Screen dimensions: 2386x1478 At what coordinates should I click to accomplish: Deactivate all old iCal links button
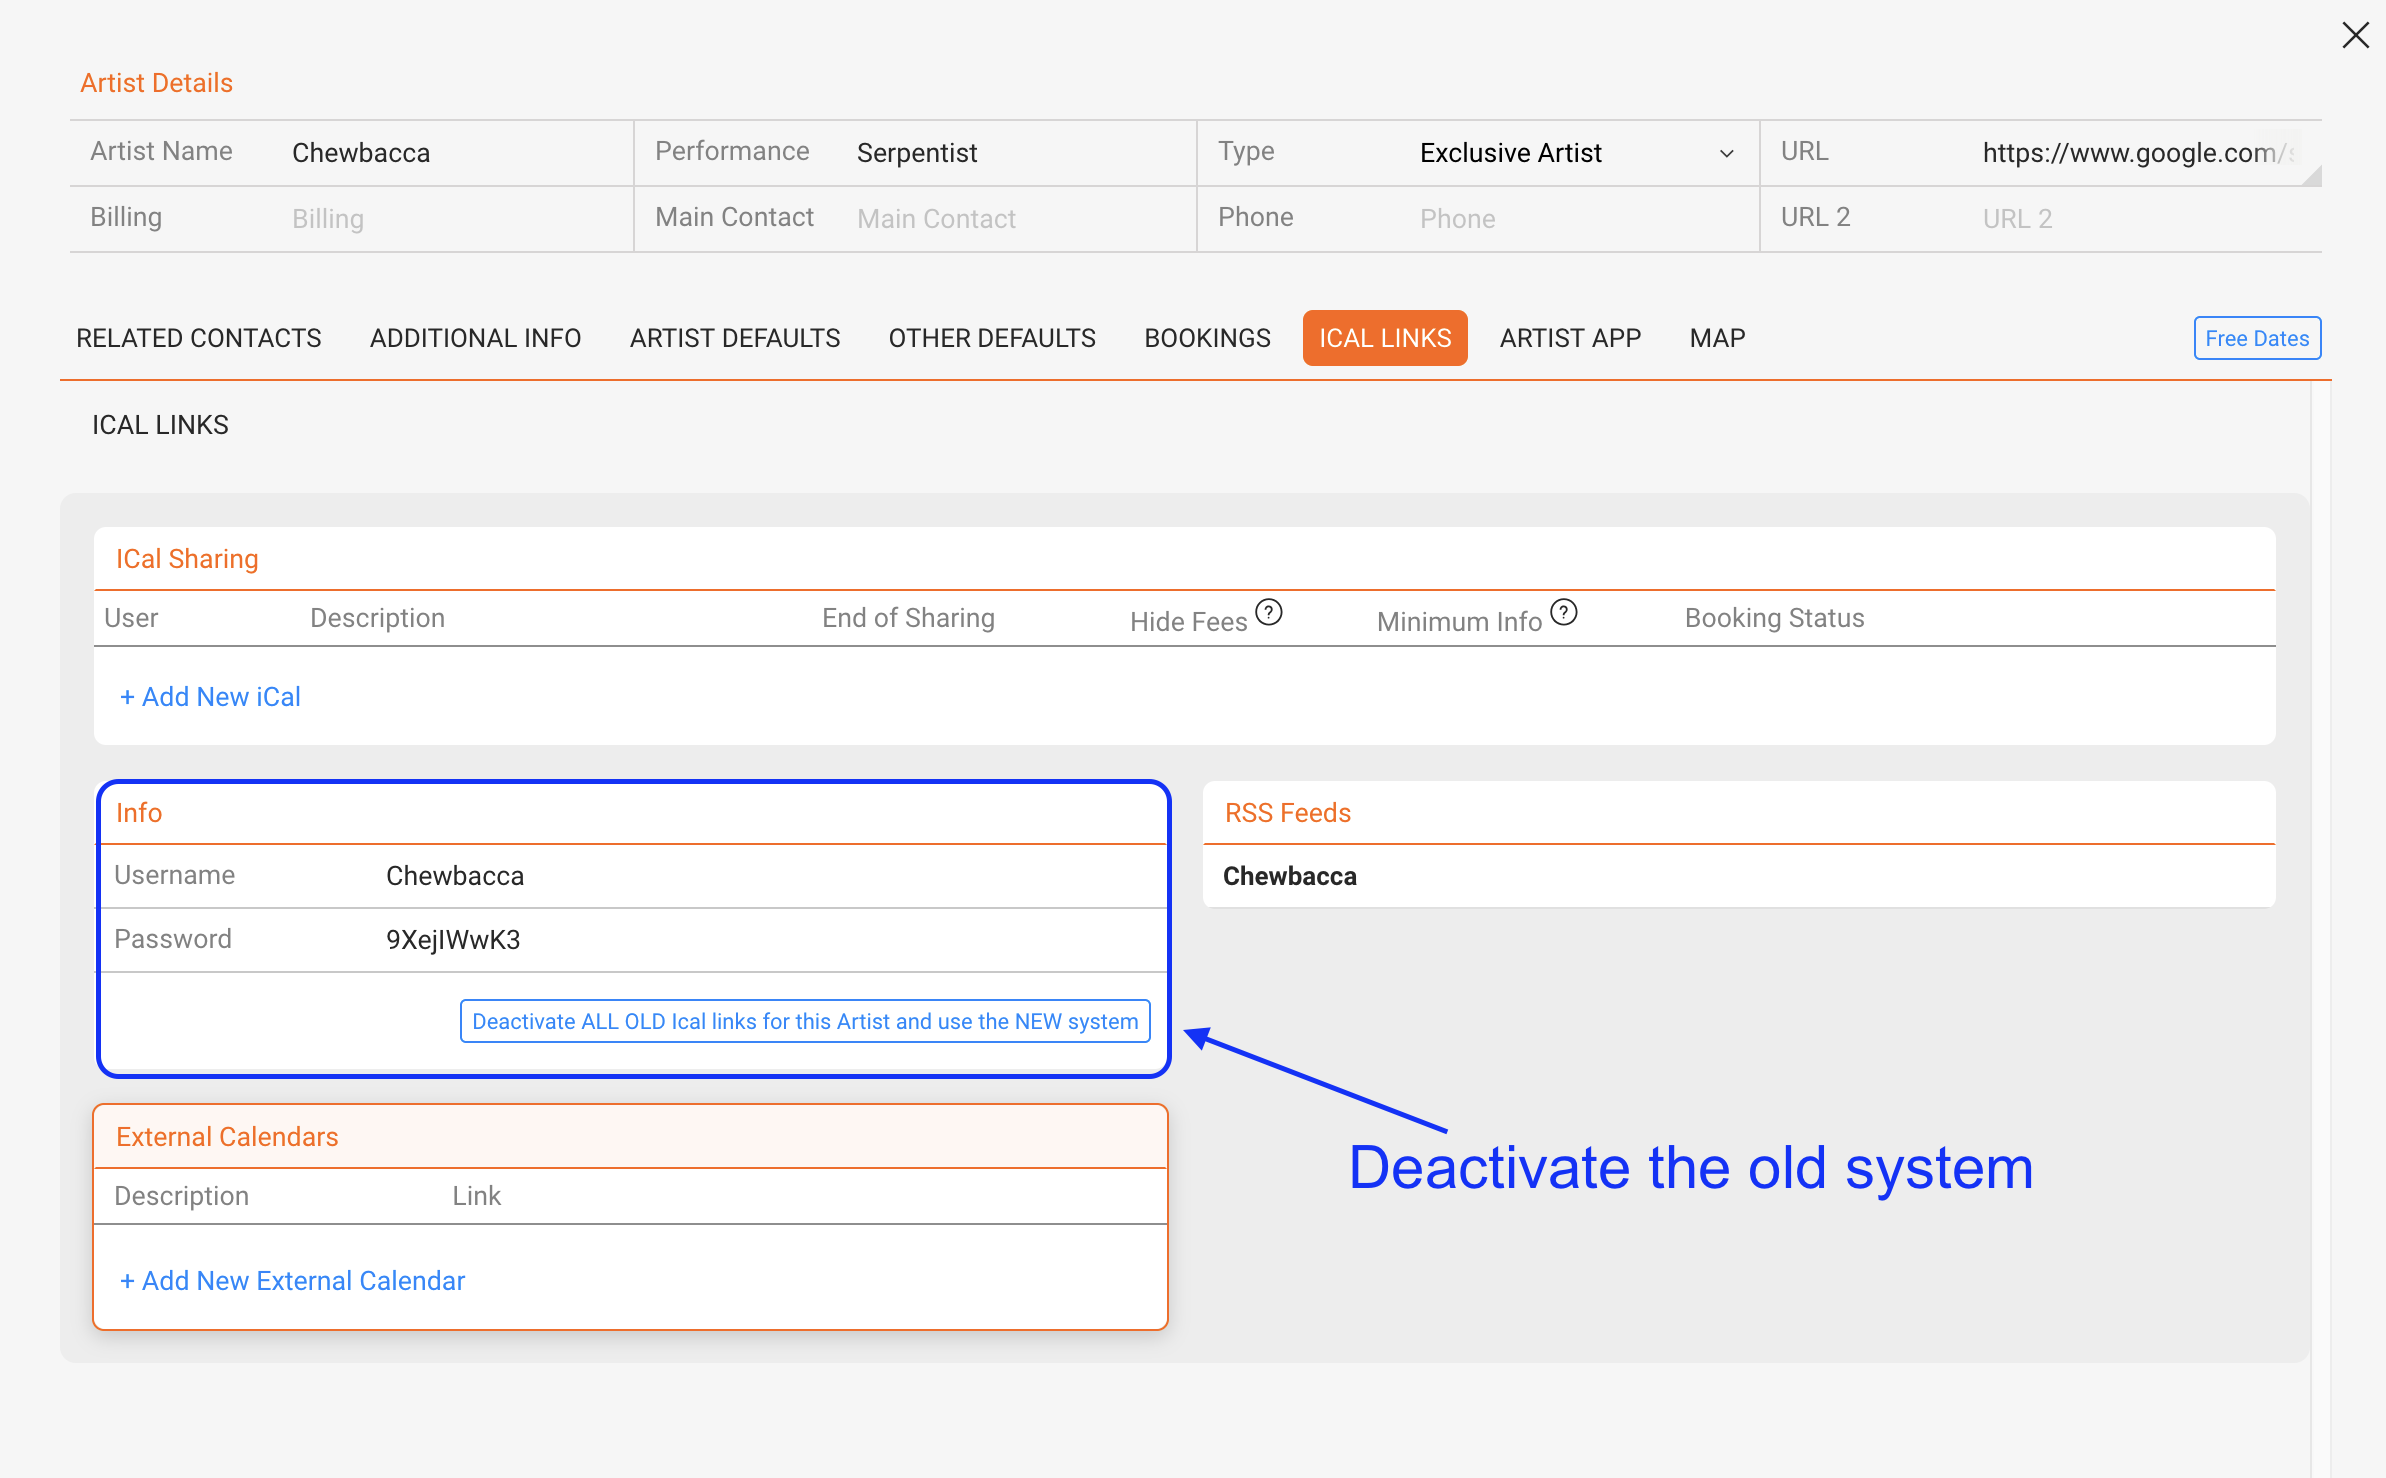coord(805,1021)
